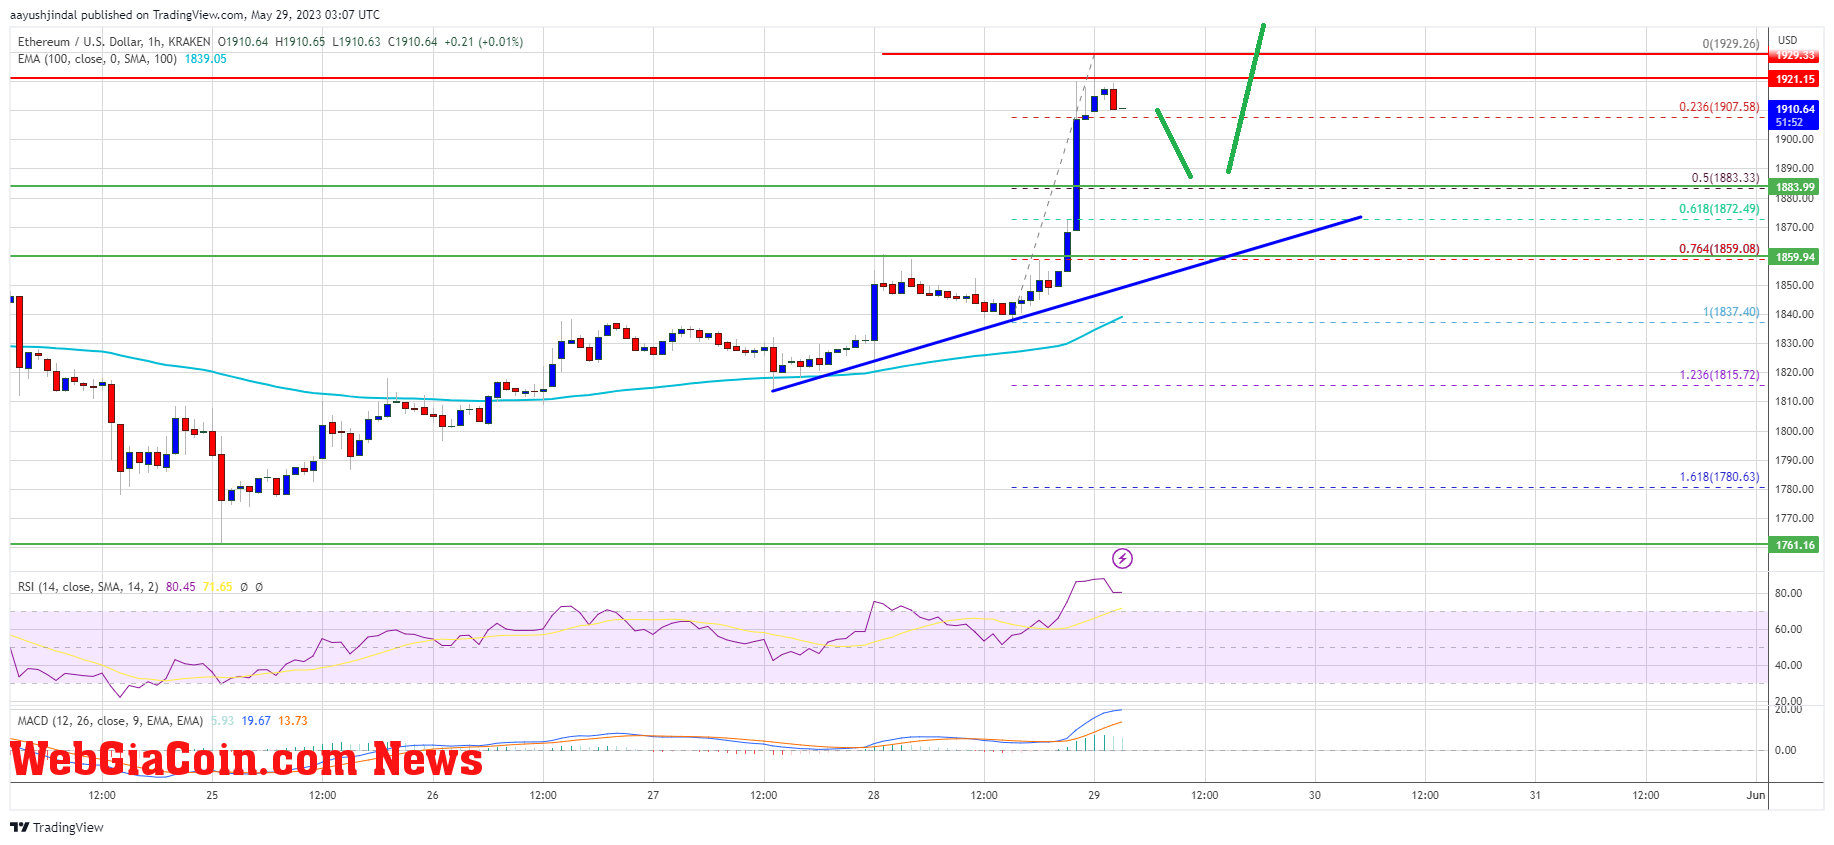
Task: Click the Fibonacci label 0.764(1859.08)
Action: point(1719,249)
